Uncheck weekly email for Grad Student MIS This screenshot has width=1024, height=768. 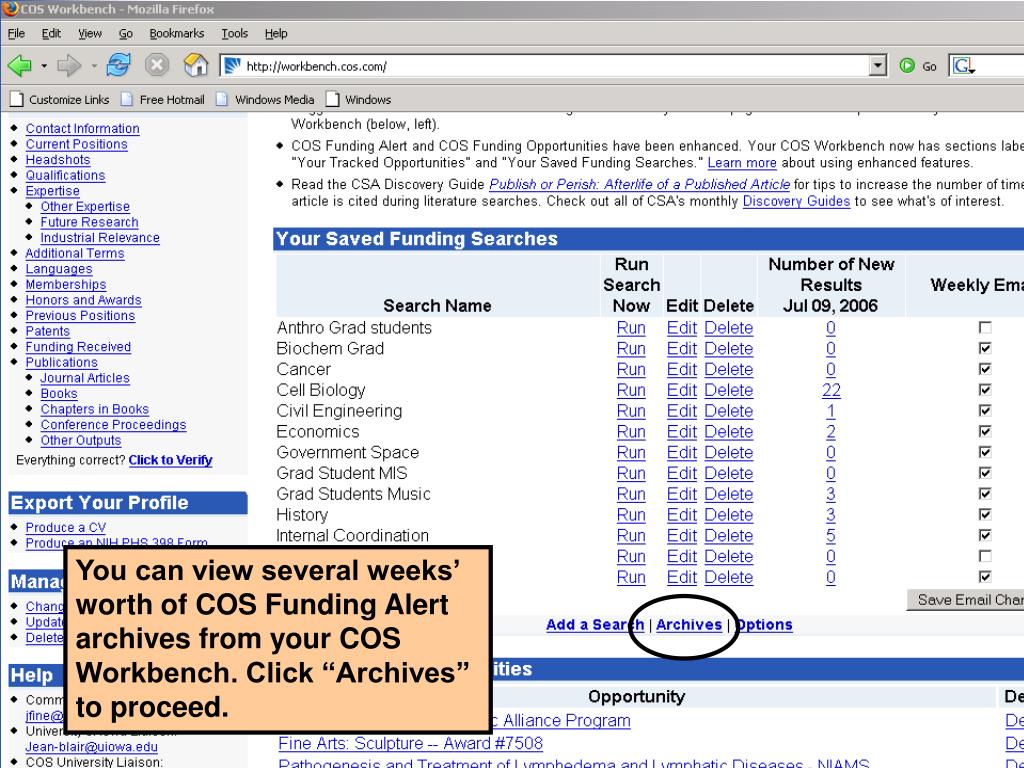tap(985, 473)
